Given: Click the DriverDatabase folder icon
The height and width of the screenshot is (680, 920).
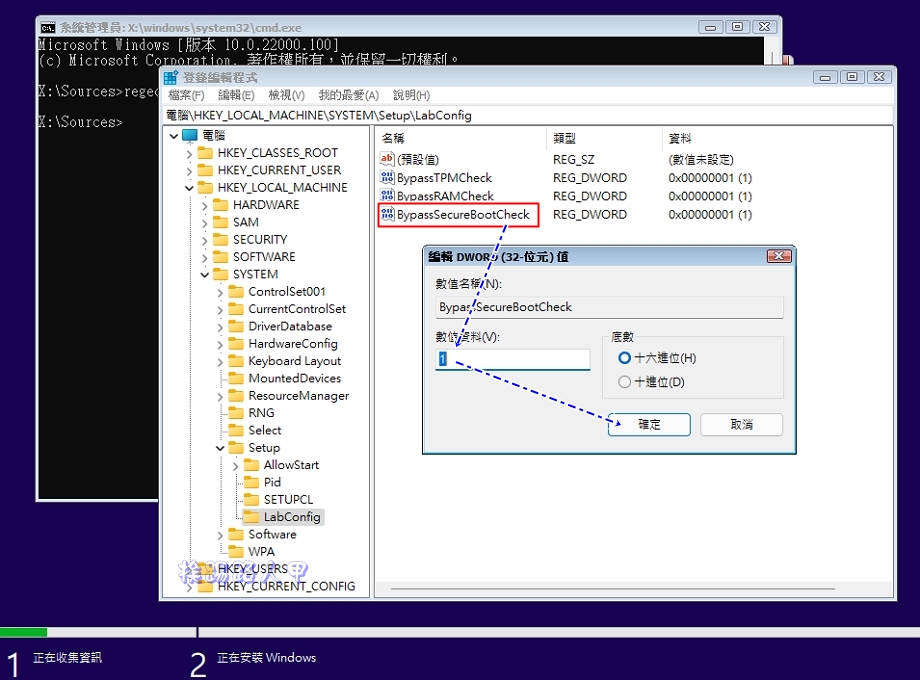Looking at the screenshot, I should pos(236,326).
